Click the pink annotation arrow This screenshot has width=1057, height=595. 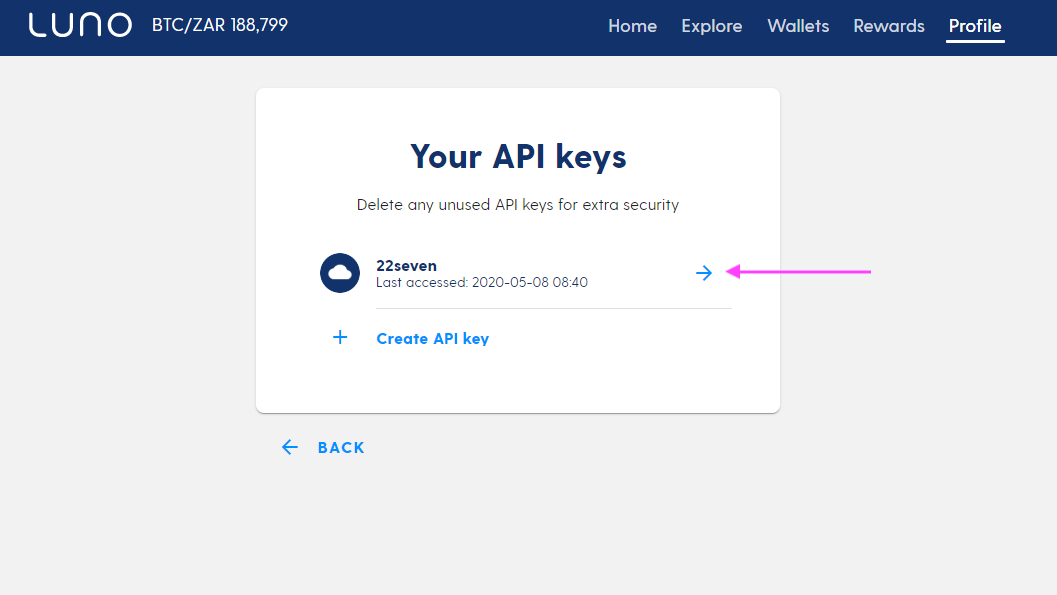(798, 272)
